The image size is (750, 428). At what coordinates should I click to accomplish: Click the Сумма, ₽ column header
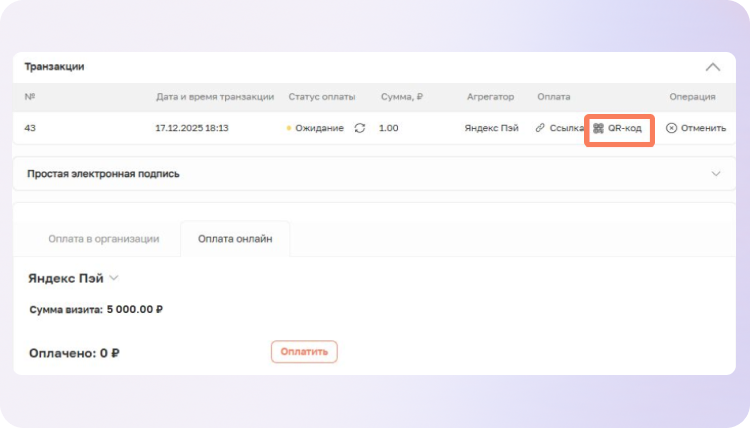click(402, 97)
